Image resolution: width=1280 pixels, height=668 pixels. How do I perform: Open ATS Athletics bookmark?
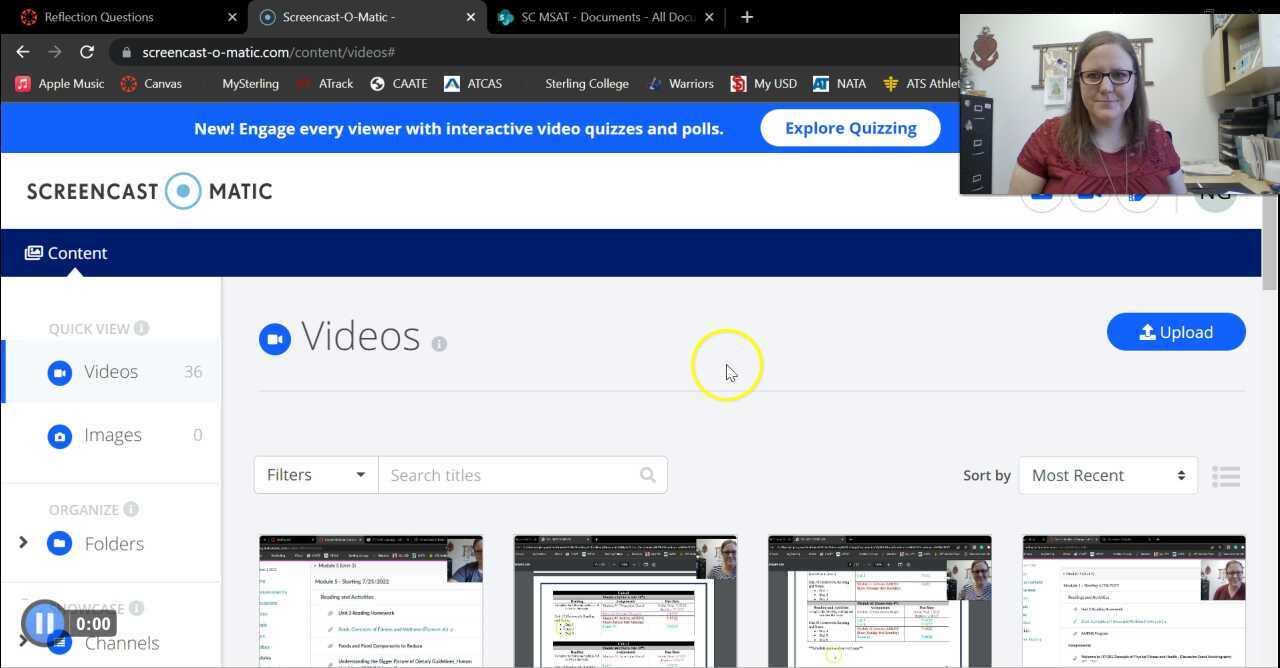coord(921,84)
